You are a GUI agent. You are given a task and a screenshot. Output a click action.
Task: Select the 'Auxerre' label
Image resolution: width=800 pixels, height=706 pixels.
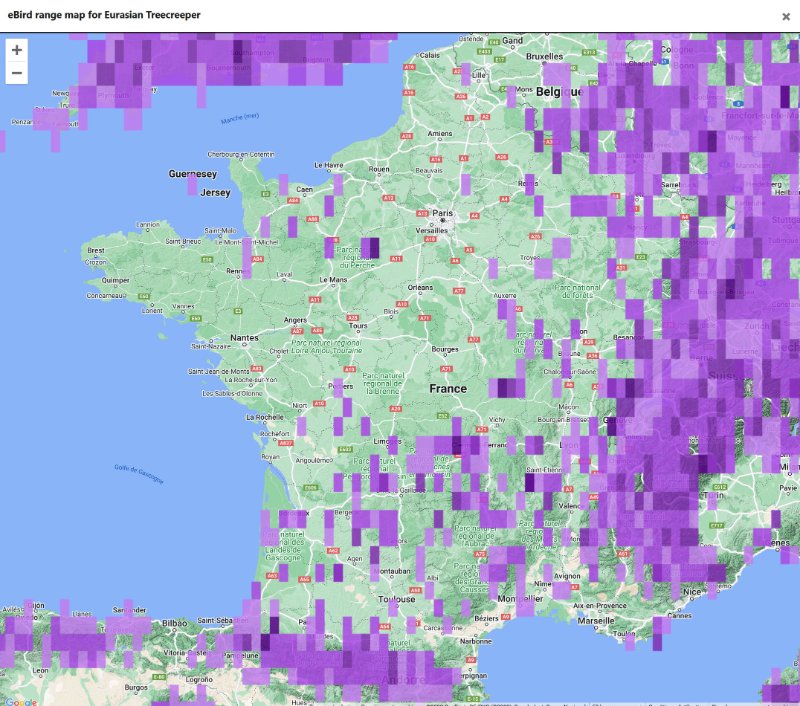click(x=505, y=295)
